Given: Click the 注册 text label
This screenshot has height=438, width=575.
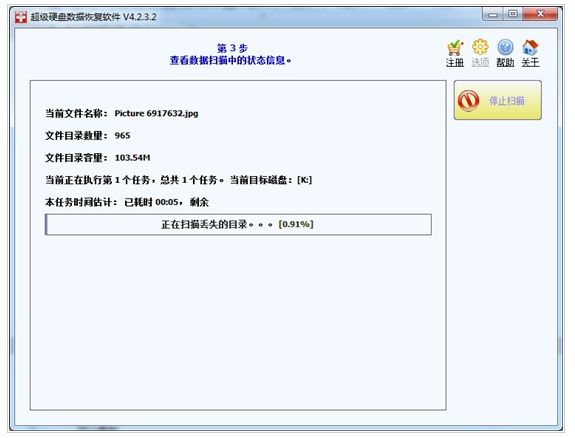Looking at the screenshot, I should pos(455,63).
